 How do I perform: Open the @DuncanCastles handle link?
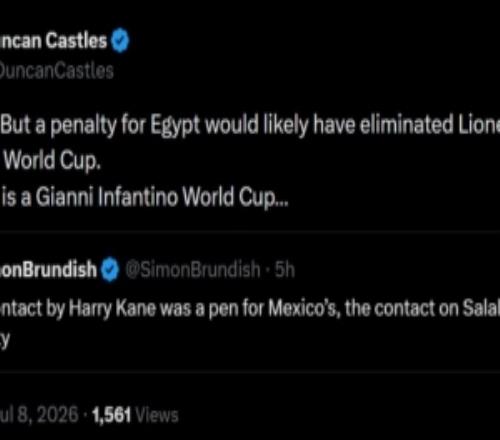57,71
